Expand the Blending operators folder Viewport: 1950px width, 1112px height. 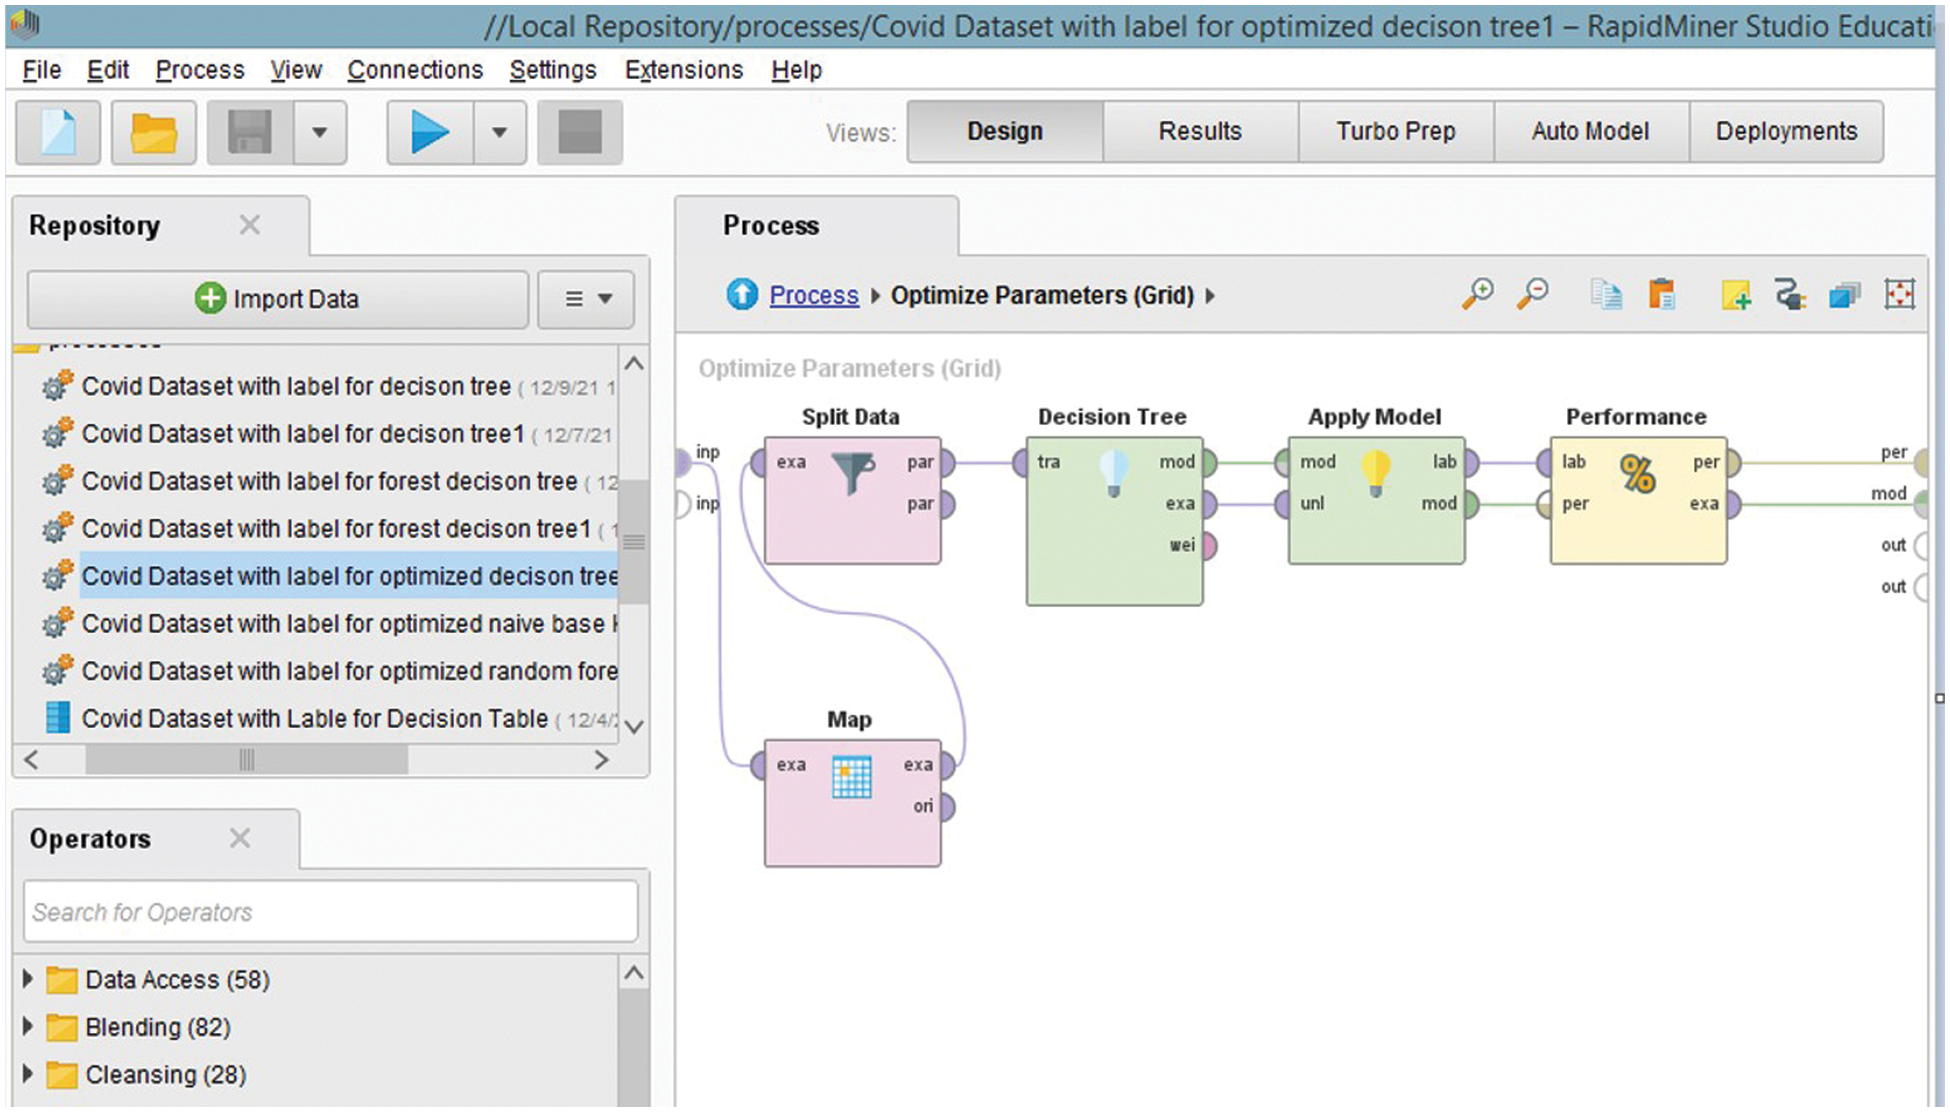click(28, 1026)
